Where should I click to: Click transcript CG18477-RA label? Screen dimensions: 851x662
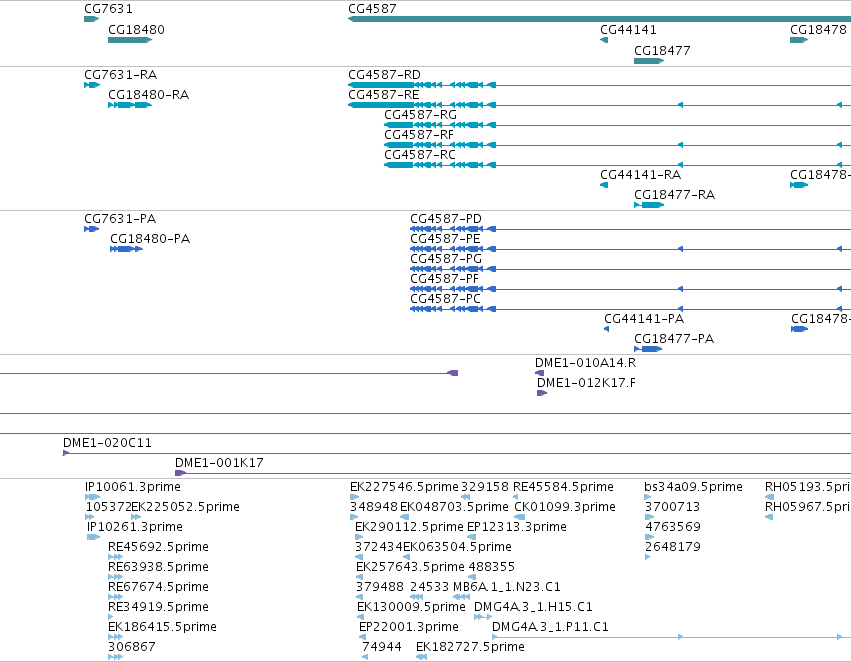point(675,195)
